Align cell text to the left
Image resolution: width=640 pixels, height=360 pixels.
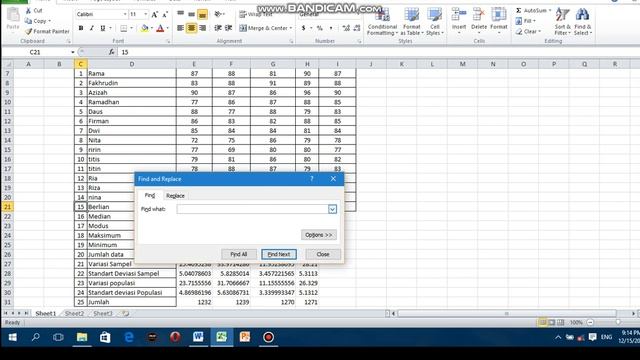180,28
